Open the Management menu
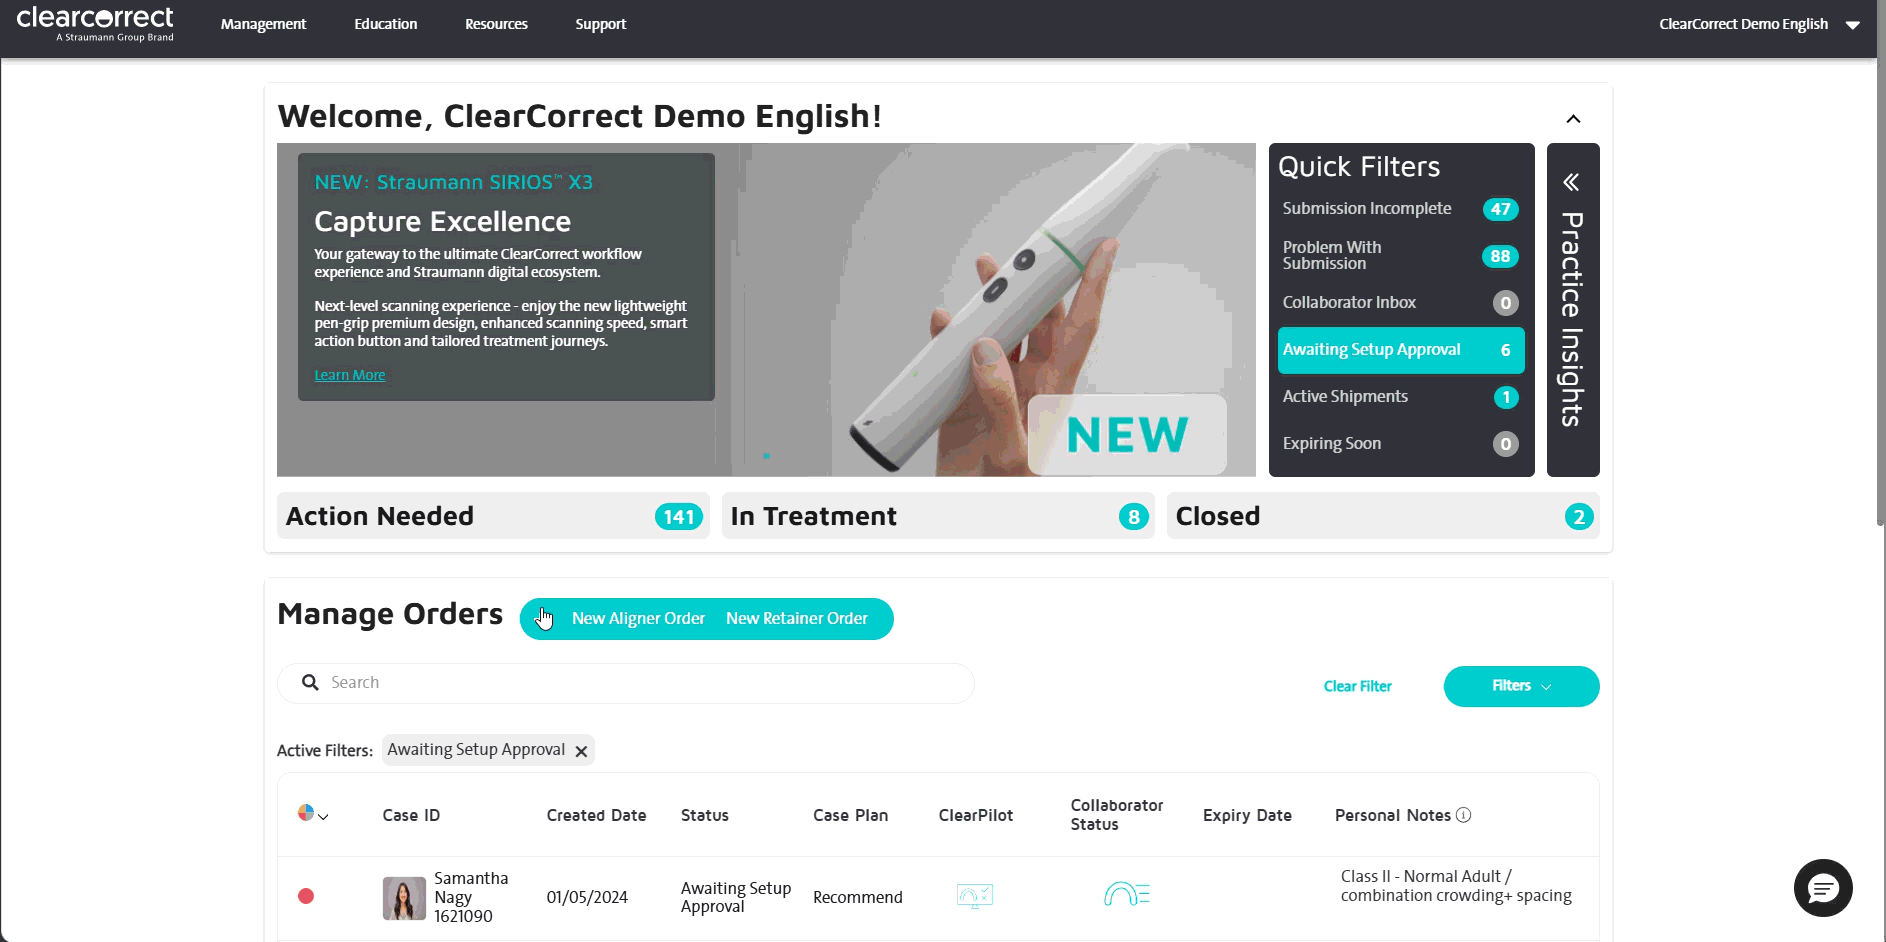This screenshot has width=1886, height=942. pos(263,24)
